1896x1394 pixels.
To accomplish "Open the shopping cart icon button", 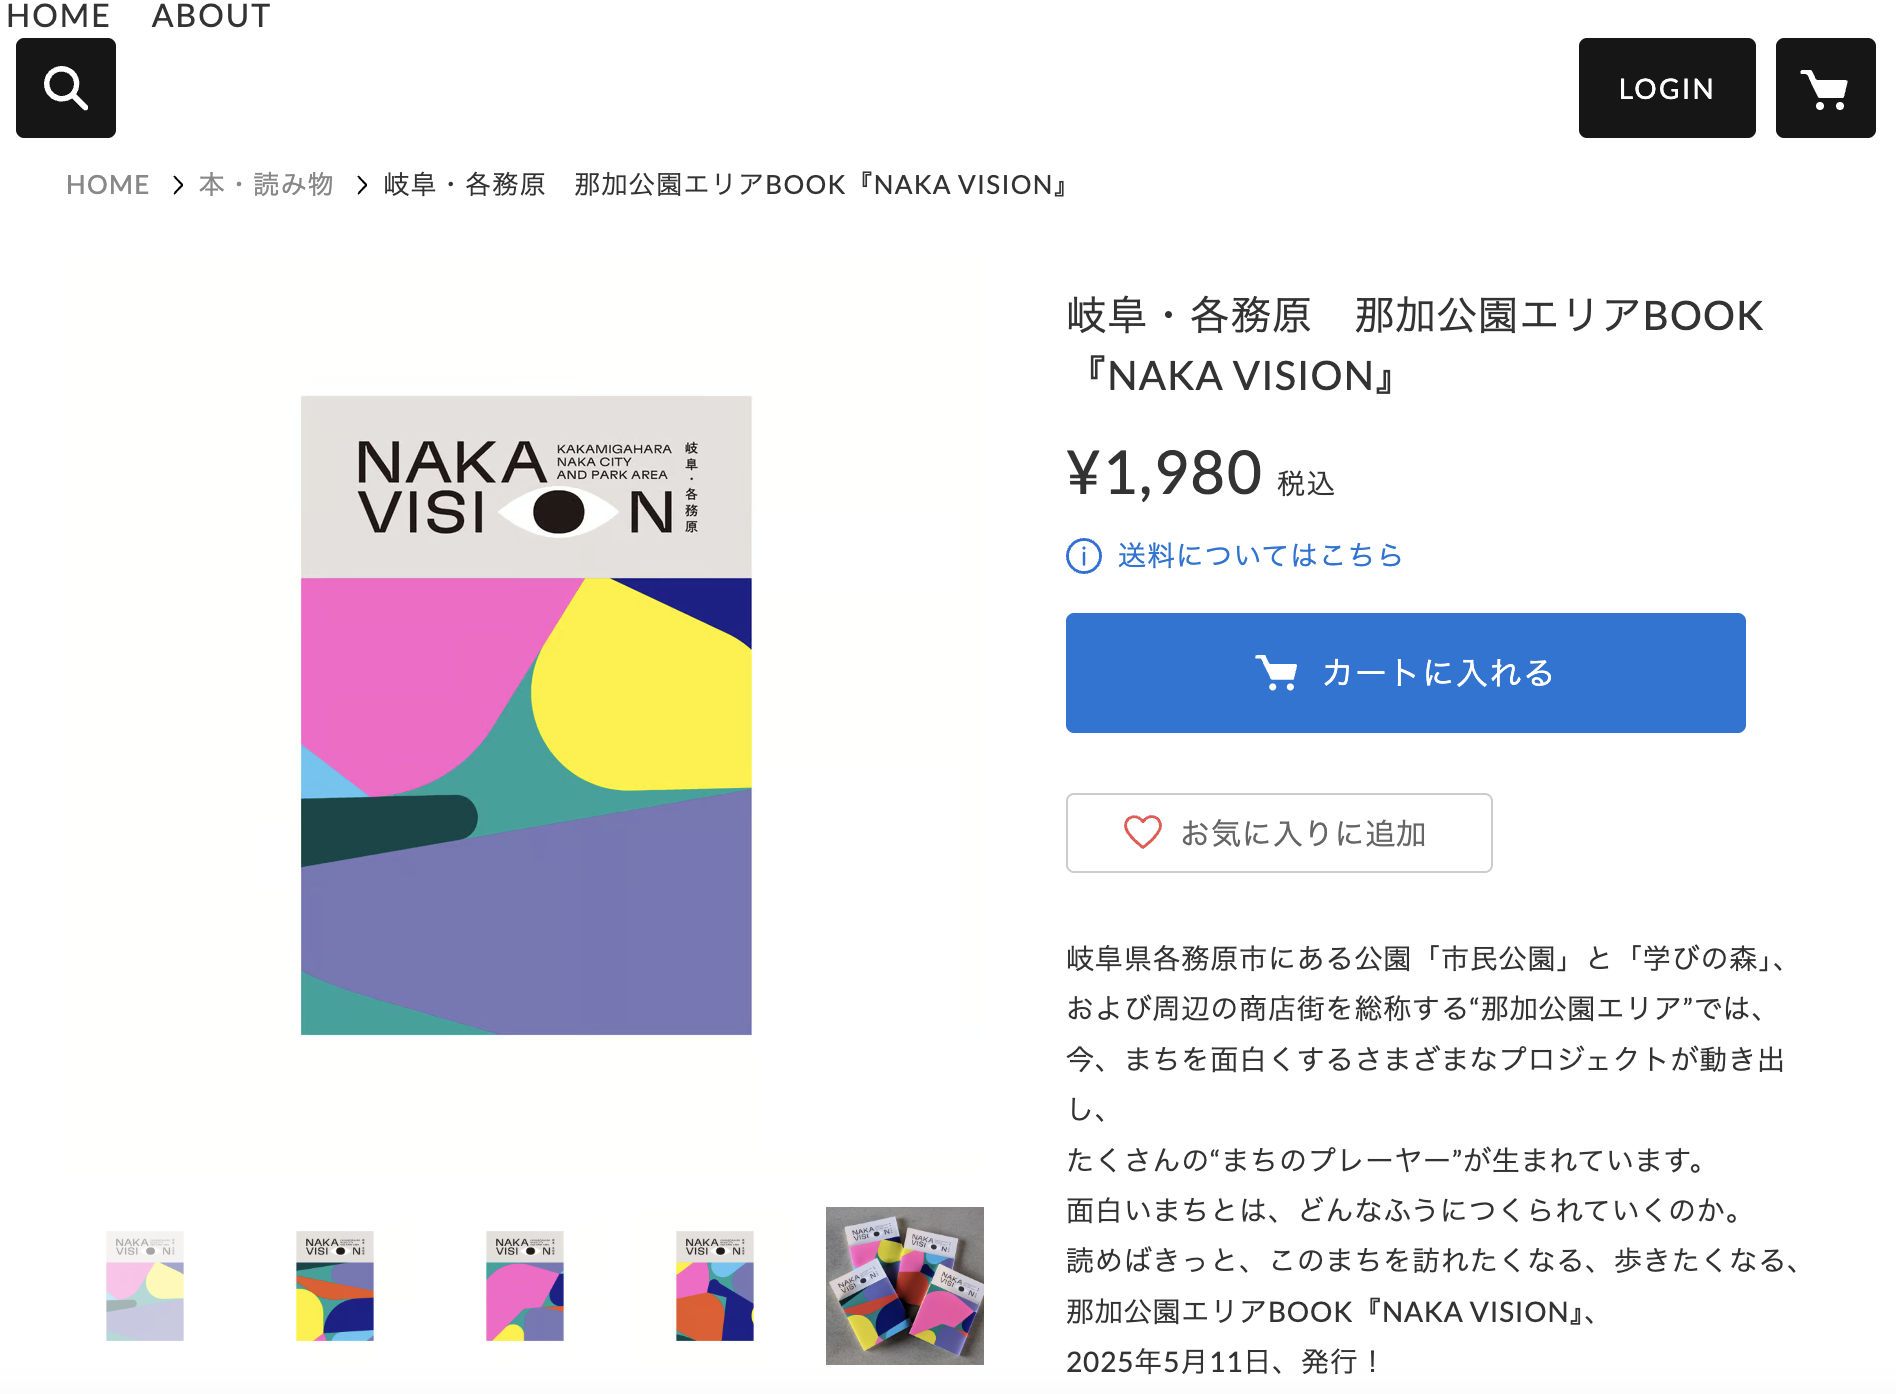I will pos(1825,88).
